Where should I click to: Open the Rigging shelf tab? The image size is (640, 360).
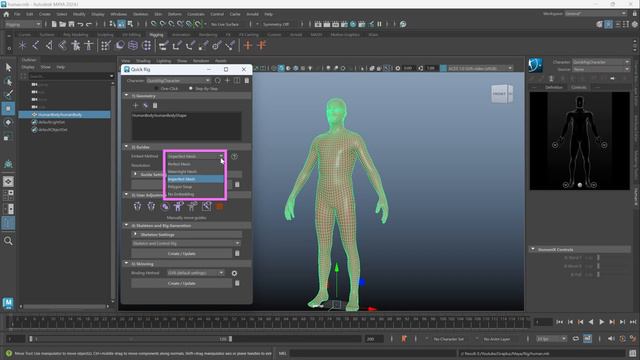tap(156, 35)
